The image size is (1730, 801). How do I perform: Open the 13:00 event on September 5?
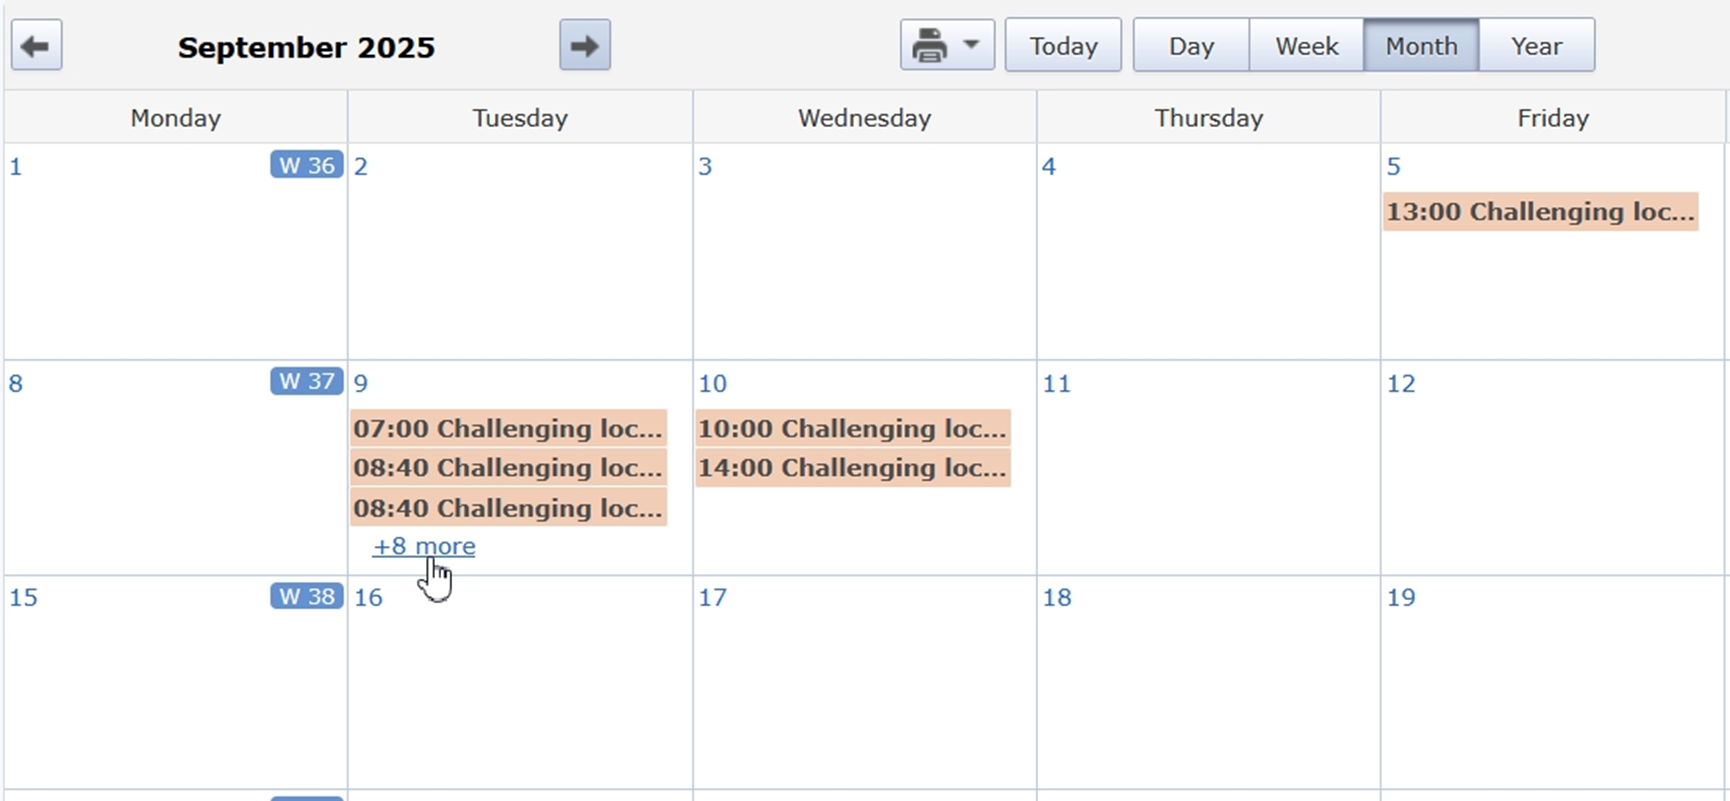coord(1540,212)
